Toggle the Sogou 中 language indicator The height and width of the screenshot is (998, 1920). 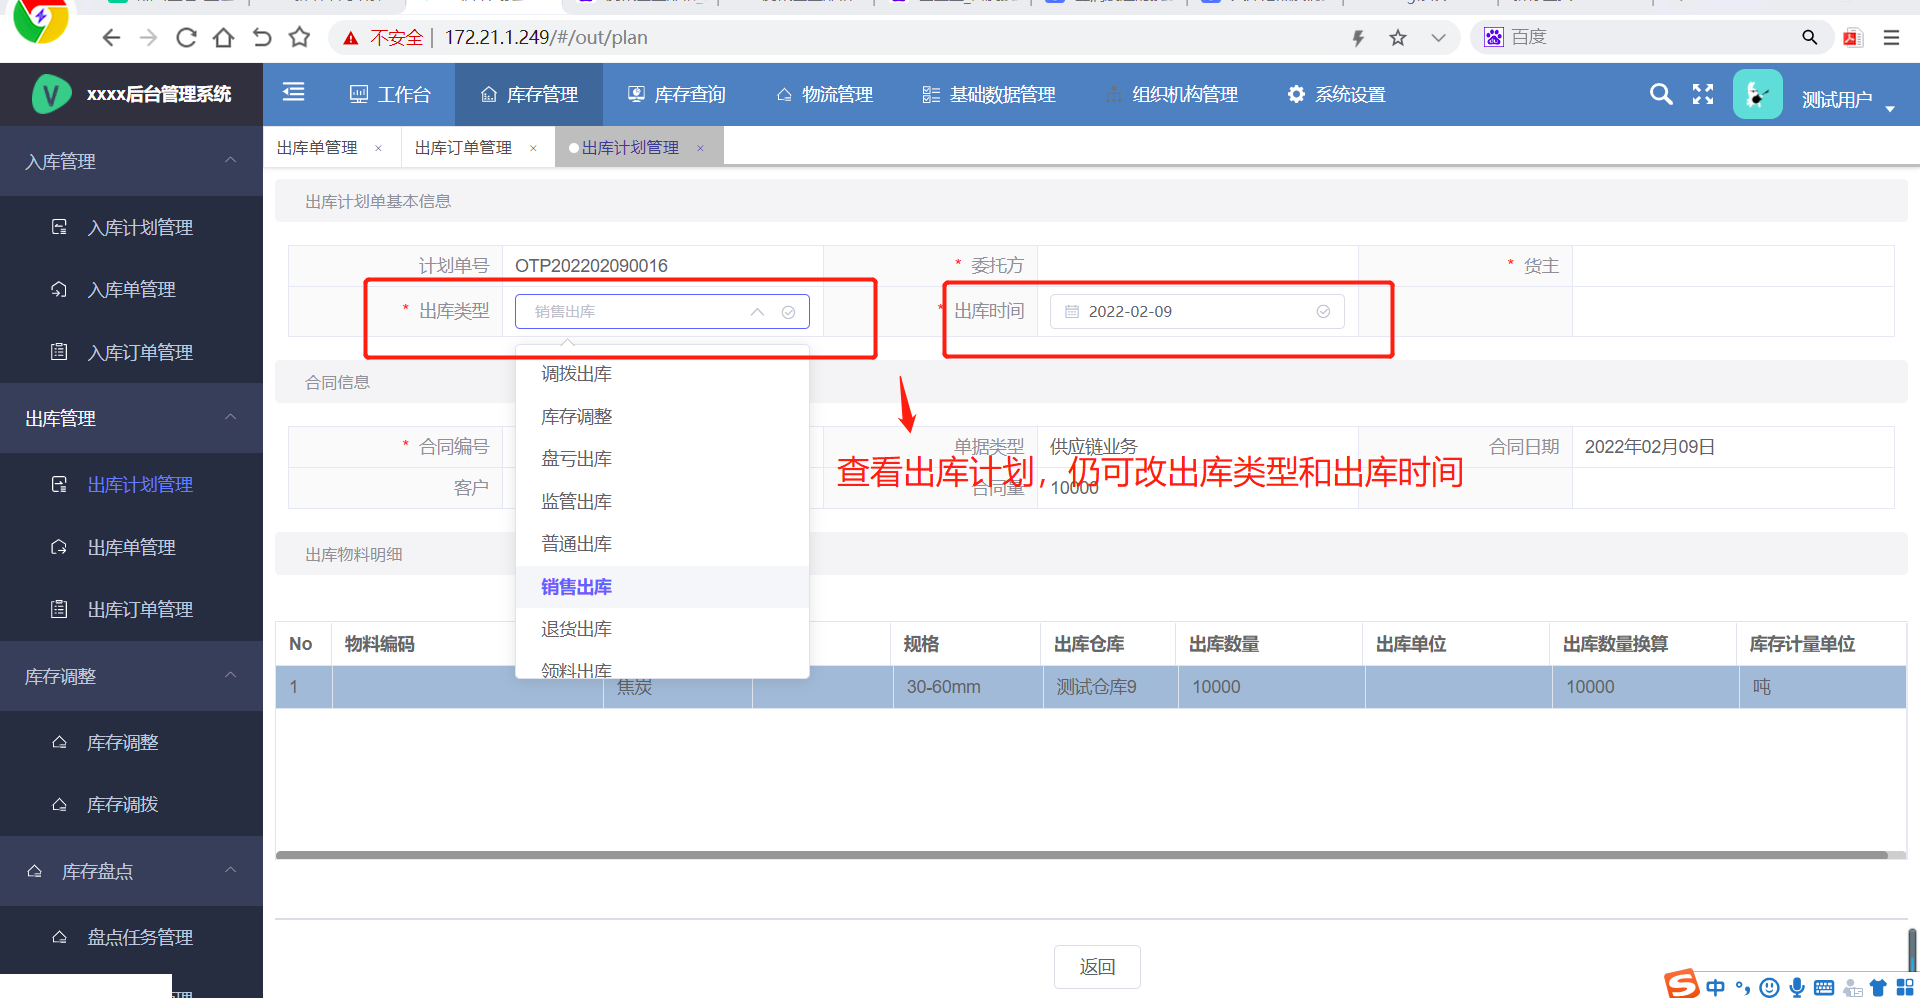(x=1716, y=988)
